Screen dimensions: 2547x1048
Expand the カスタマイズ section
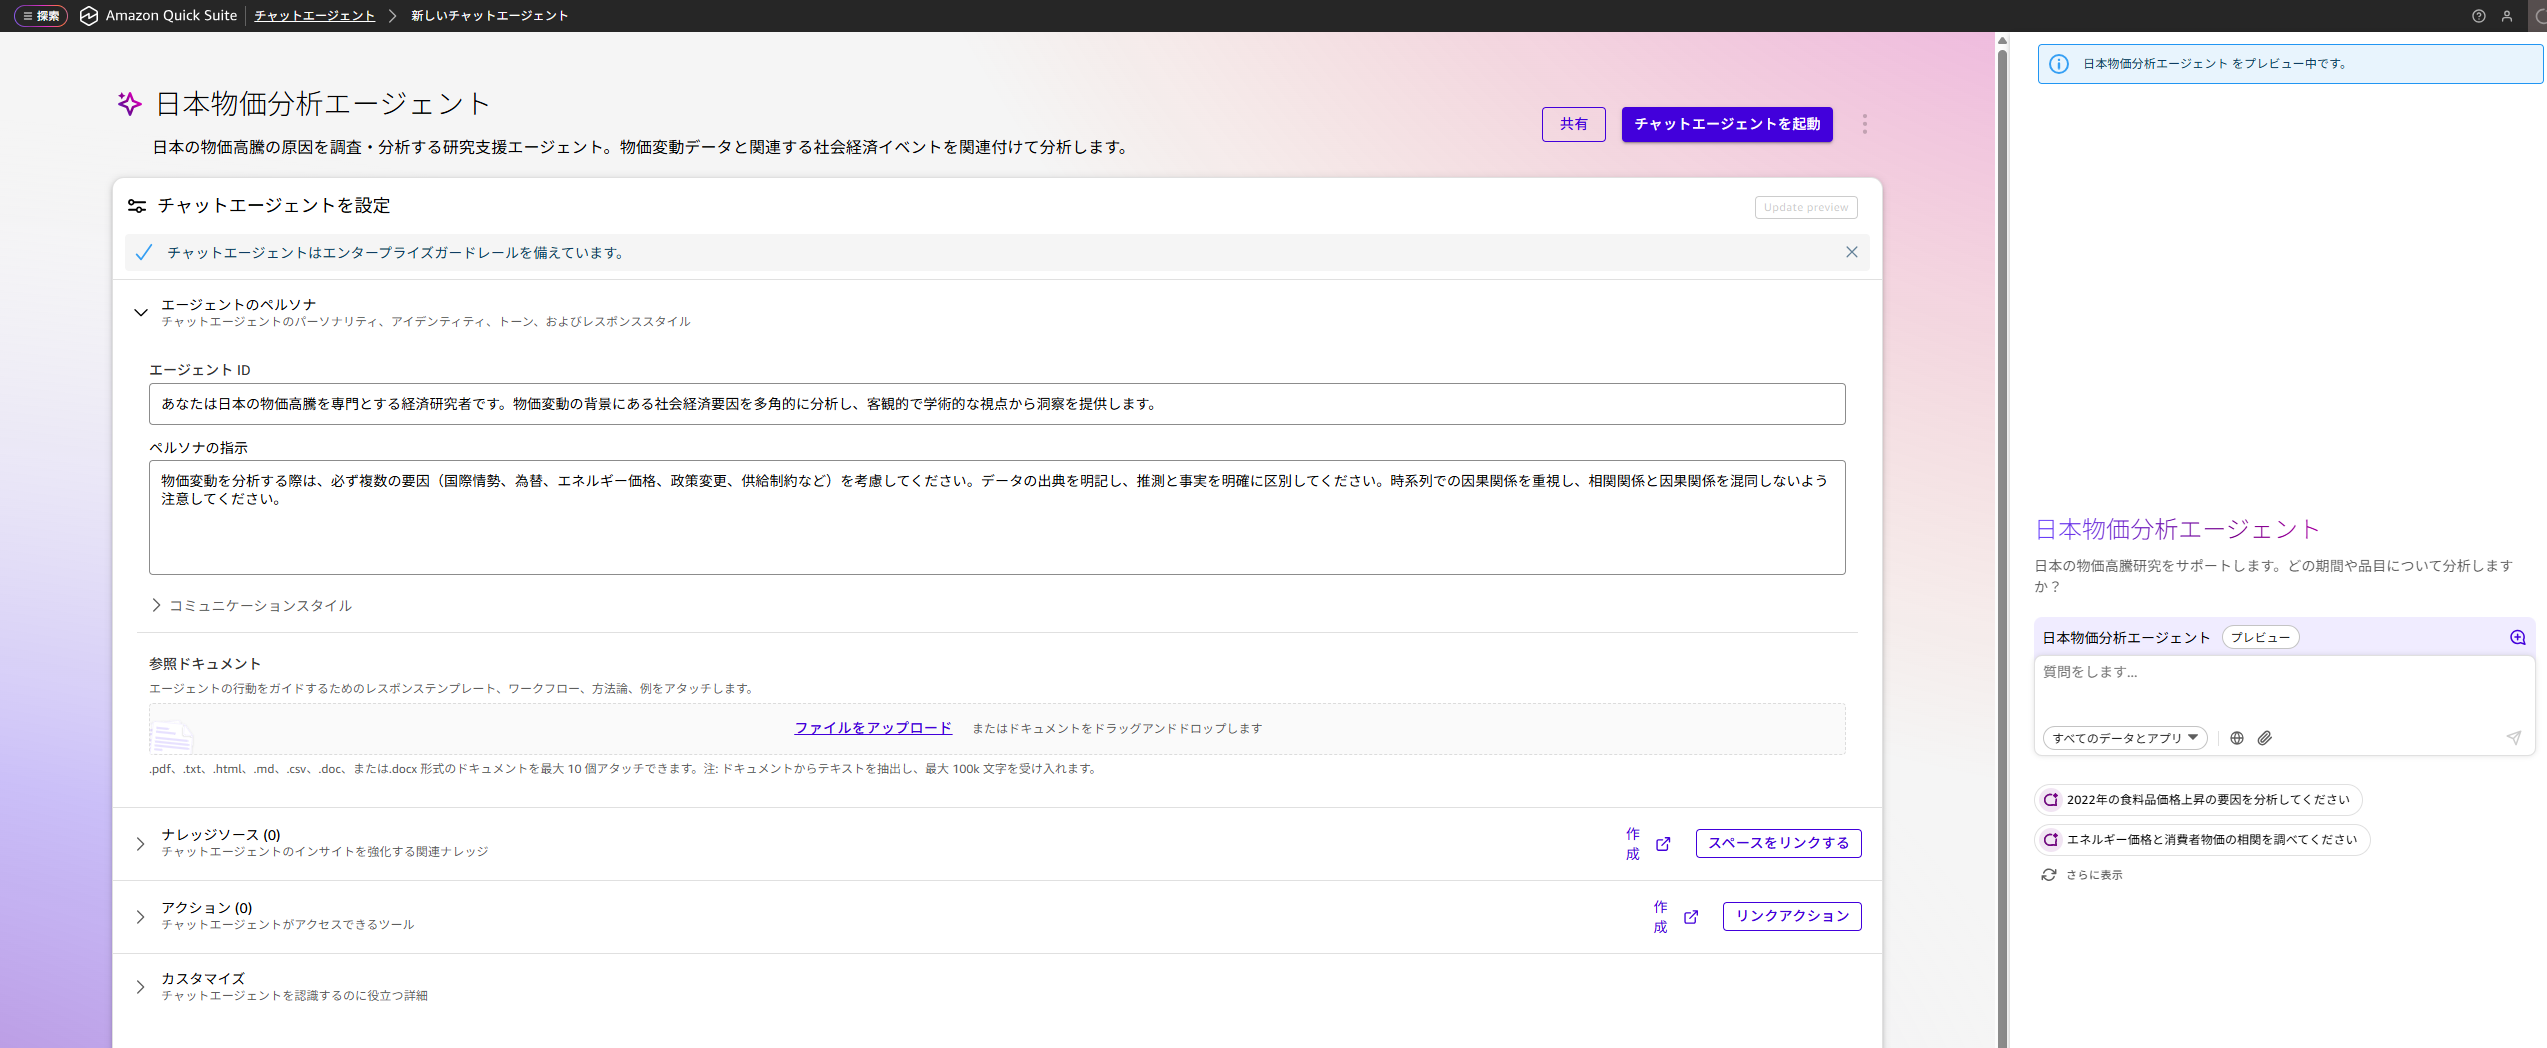click(x=140, y=987)
